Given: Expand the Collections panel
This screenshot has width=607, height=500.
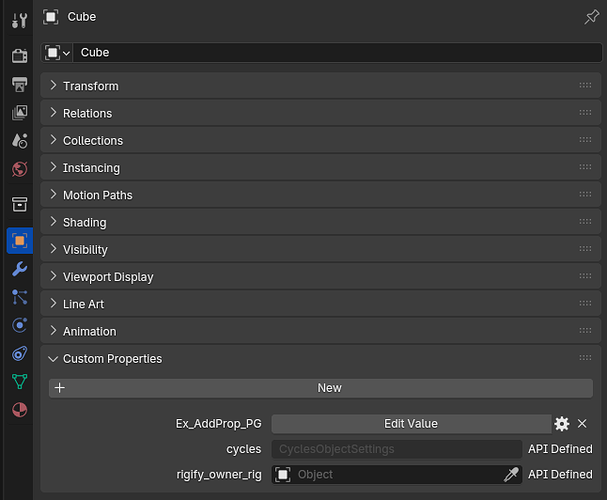Looking at the screenshot, I should 321,140.
